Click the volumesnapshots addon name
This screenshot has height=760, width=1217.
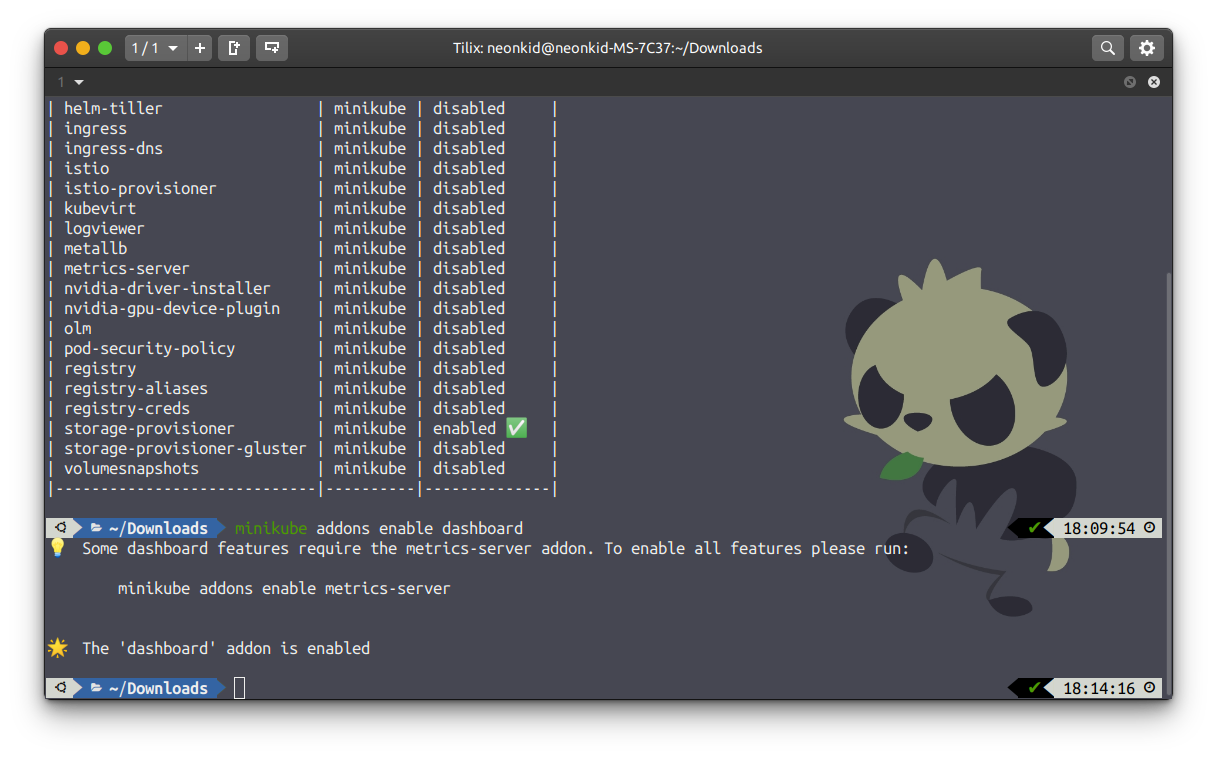tap(131, 468)
